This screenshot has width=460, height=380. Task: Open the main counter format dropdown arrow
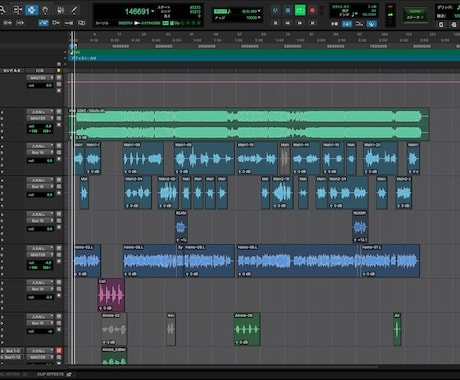coord(153,11)
